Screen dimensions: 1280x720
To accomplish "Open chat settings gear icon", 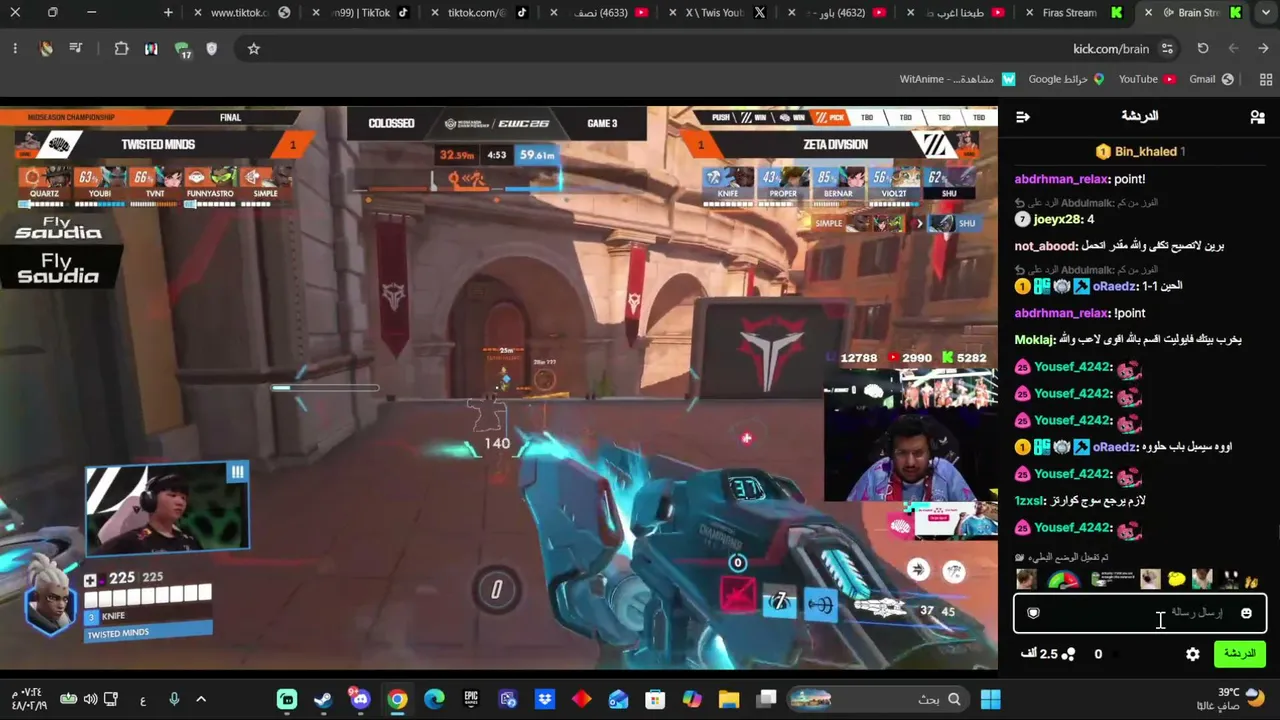I will click(x=1193, y=654).
